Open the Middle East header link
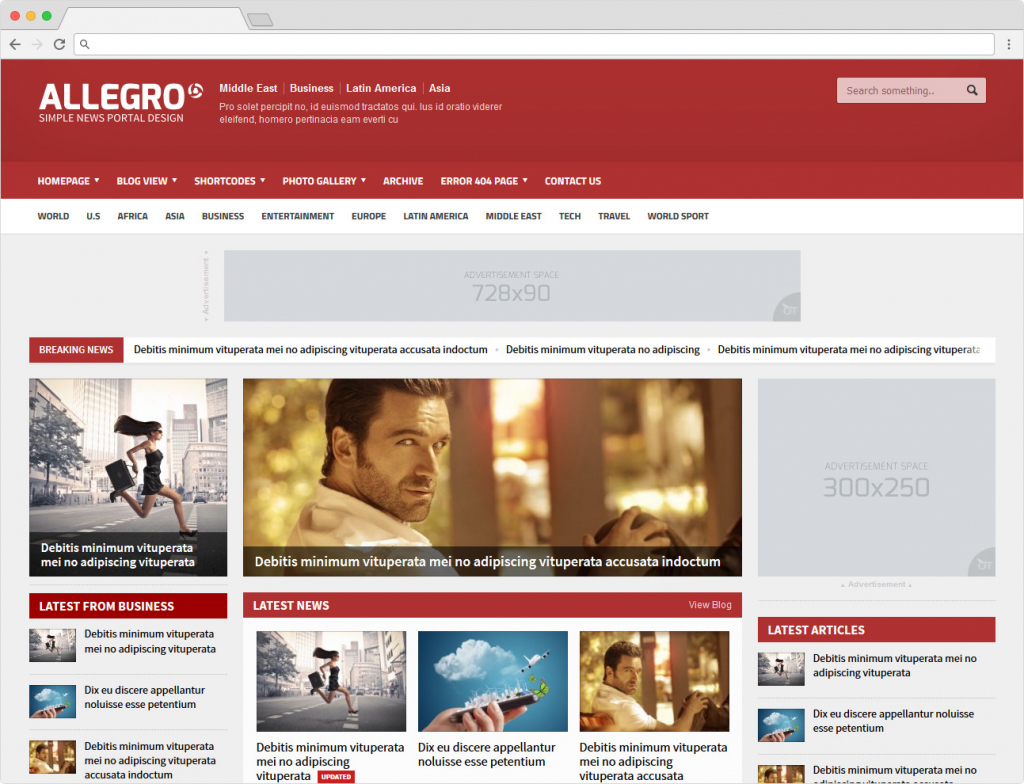 (248, 88)
